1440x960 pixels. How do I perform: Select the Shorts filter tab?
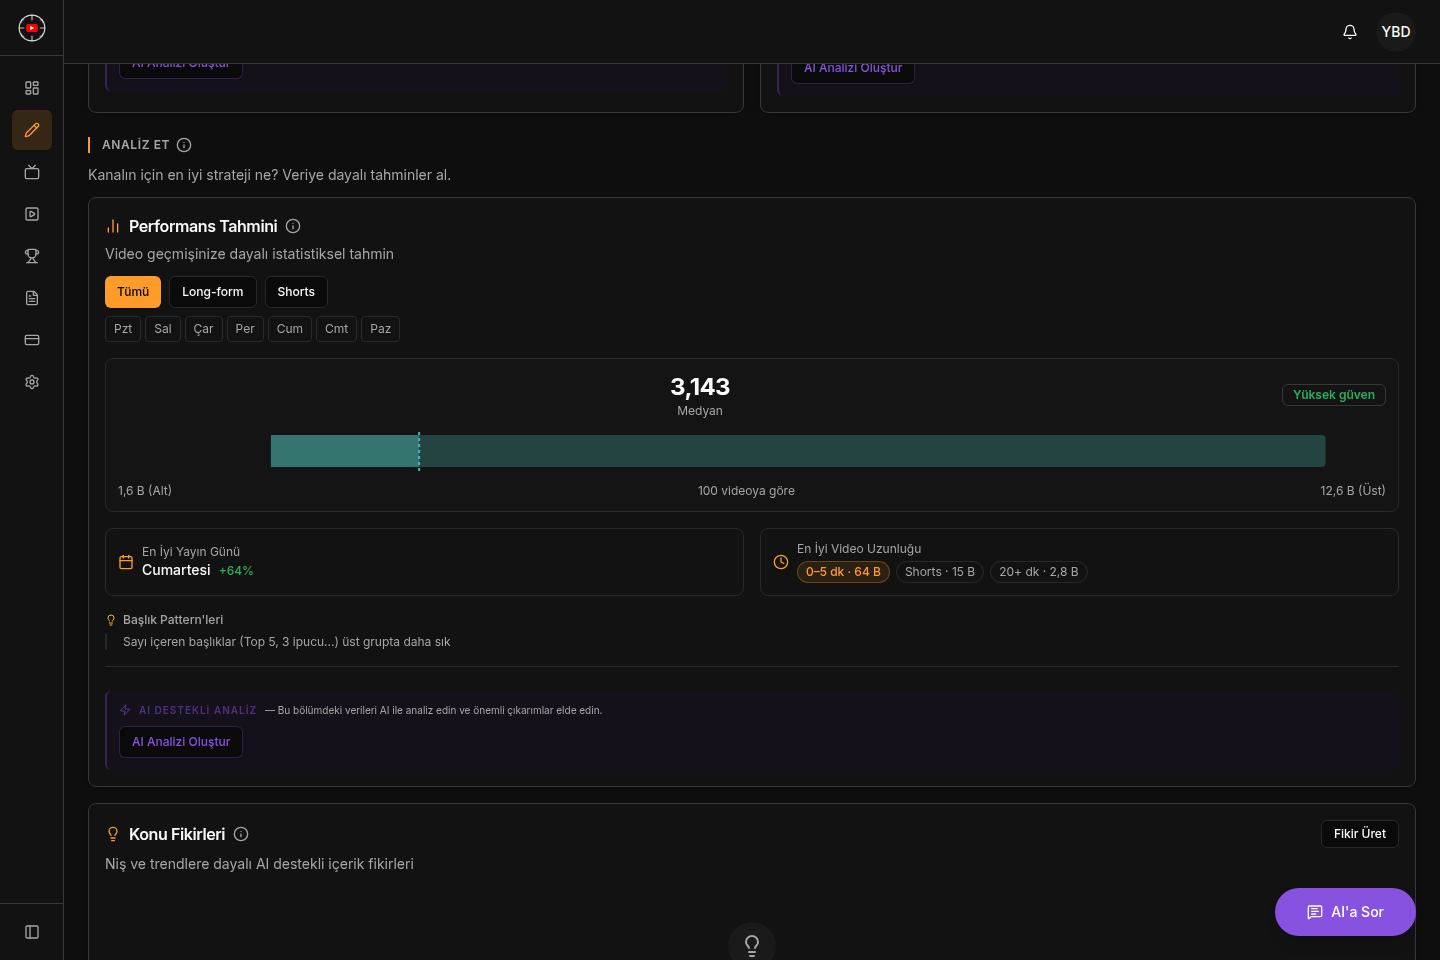pyautogui.click(x=296, y=292)
